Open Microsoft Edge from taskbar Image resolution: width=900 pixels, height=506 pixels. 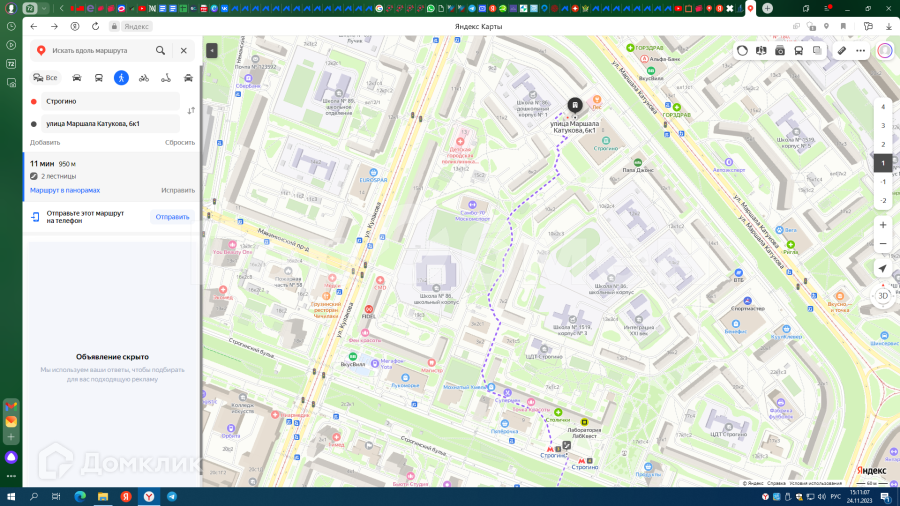[80, 497]
